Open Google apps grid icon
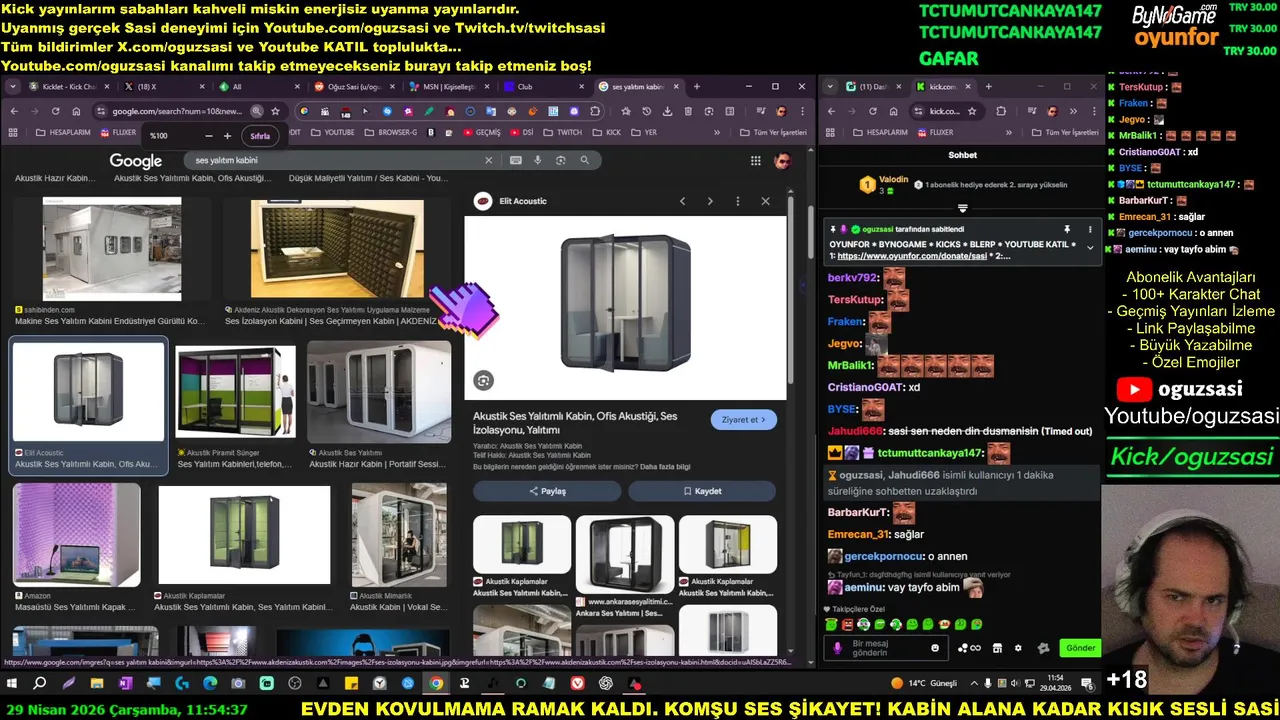The width and height of the screenshot is (1280, 720). [x=756, y=160]
